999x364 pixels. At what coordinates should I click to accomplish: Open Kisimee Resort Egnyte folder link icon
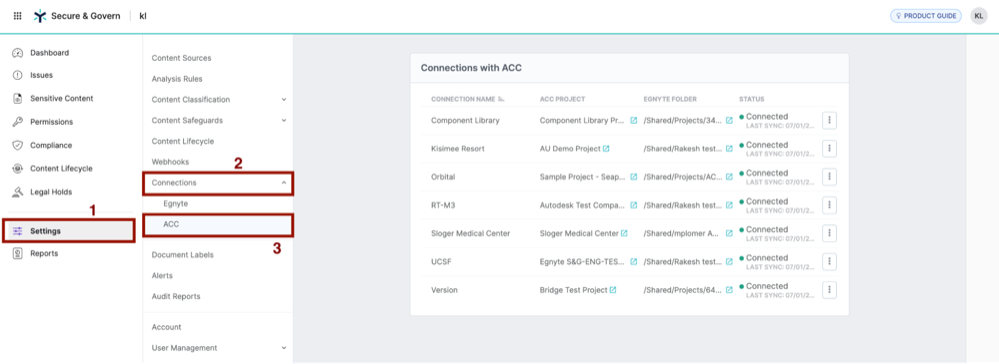pyautogui.click(x=729, y=149)
